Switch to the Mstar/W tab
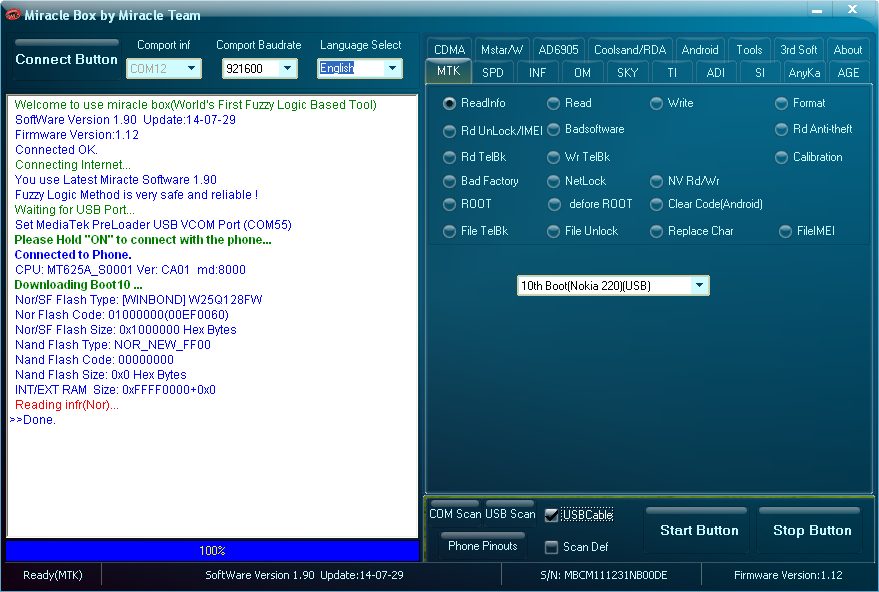879x592 pixels. point(502,50)
